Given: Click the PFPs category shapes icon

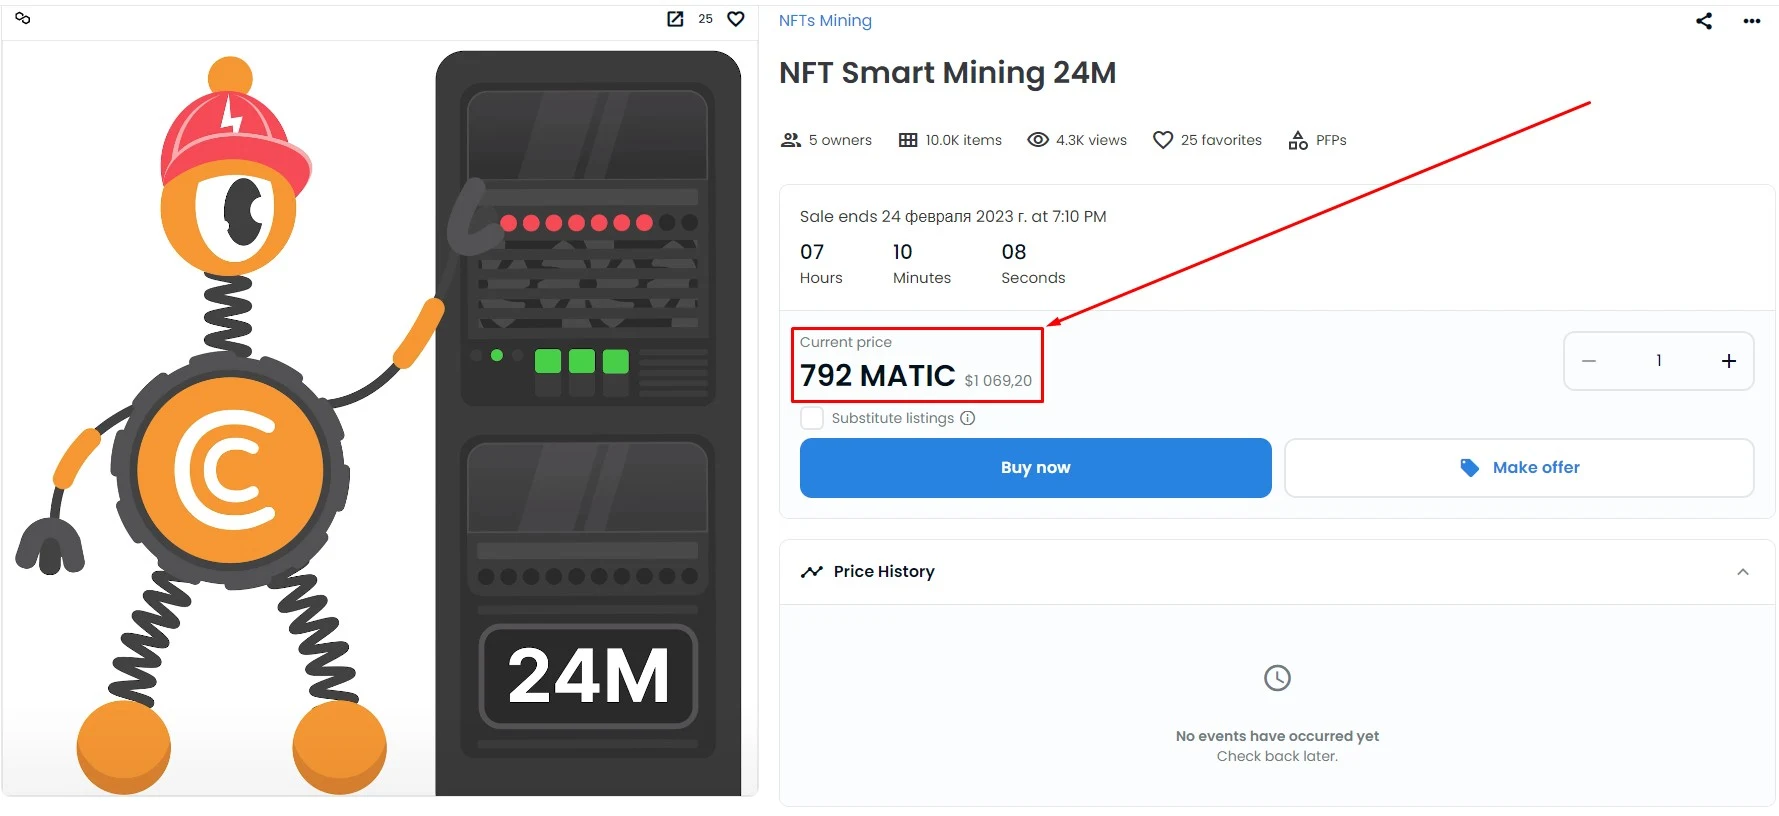Looking at the screenshot, I should point(1298,140).
